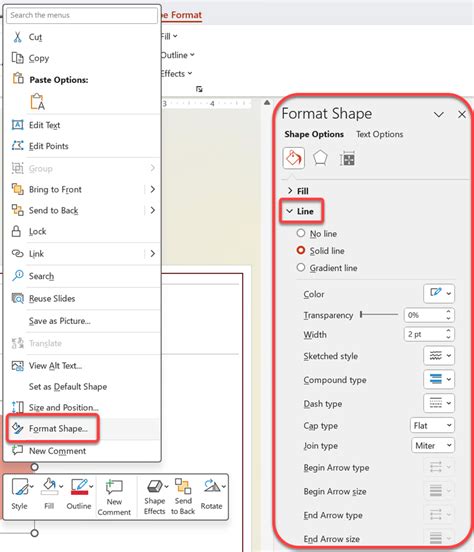Click the Edit Points icon

[x=17, y=145]
